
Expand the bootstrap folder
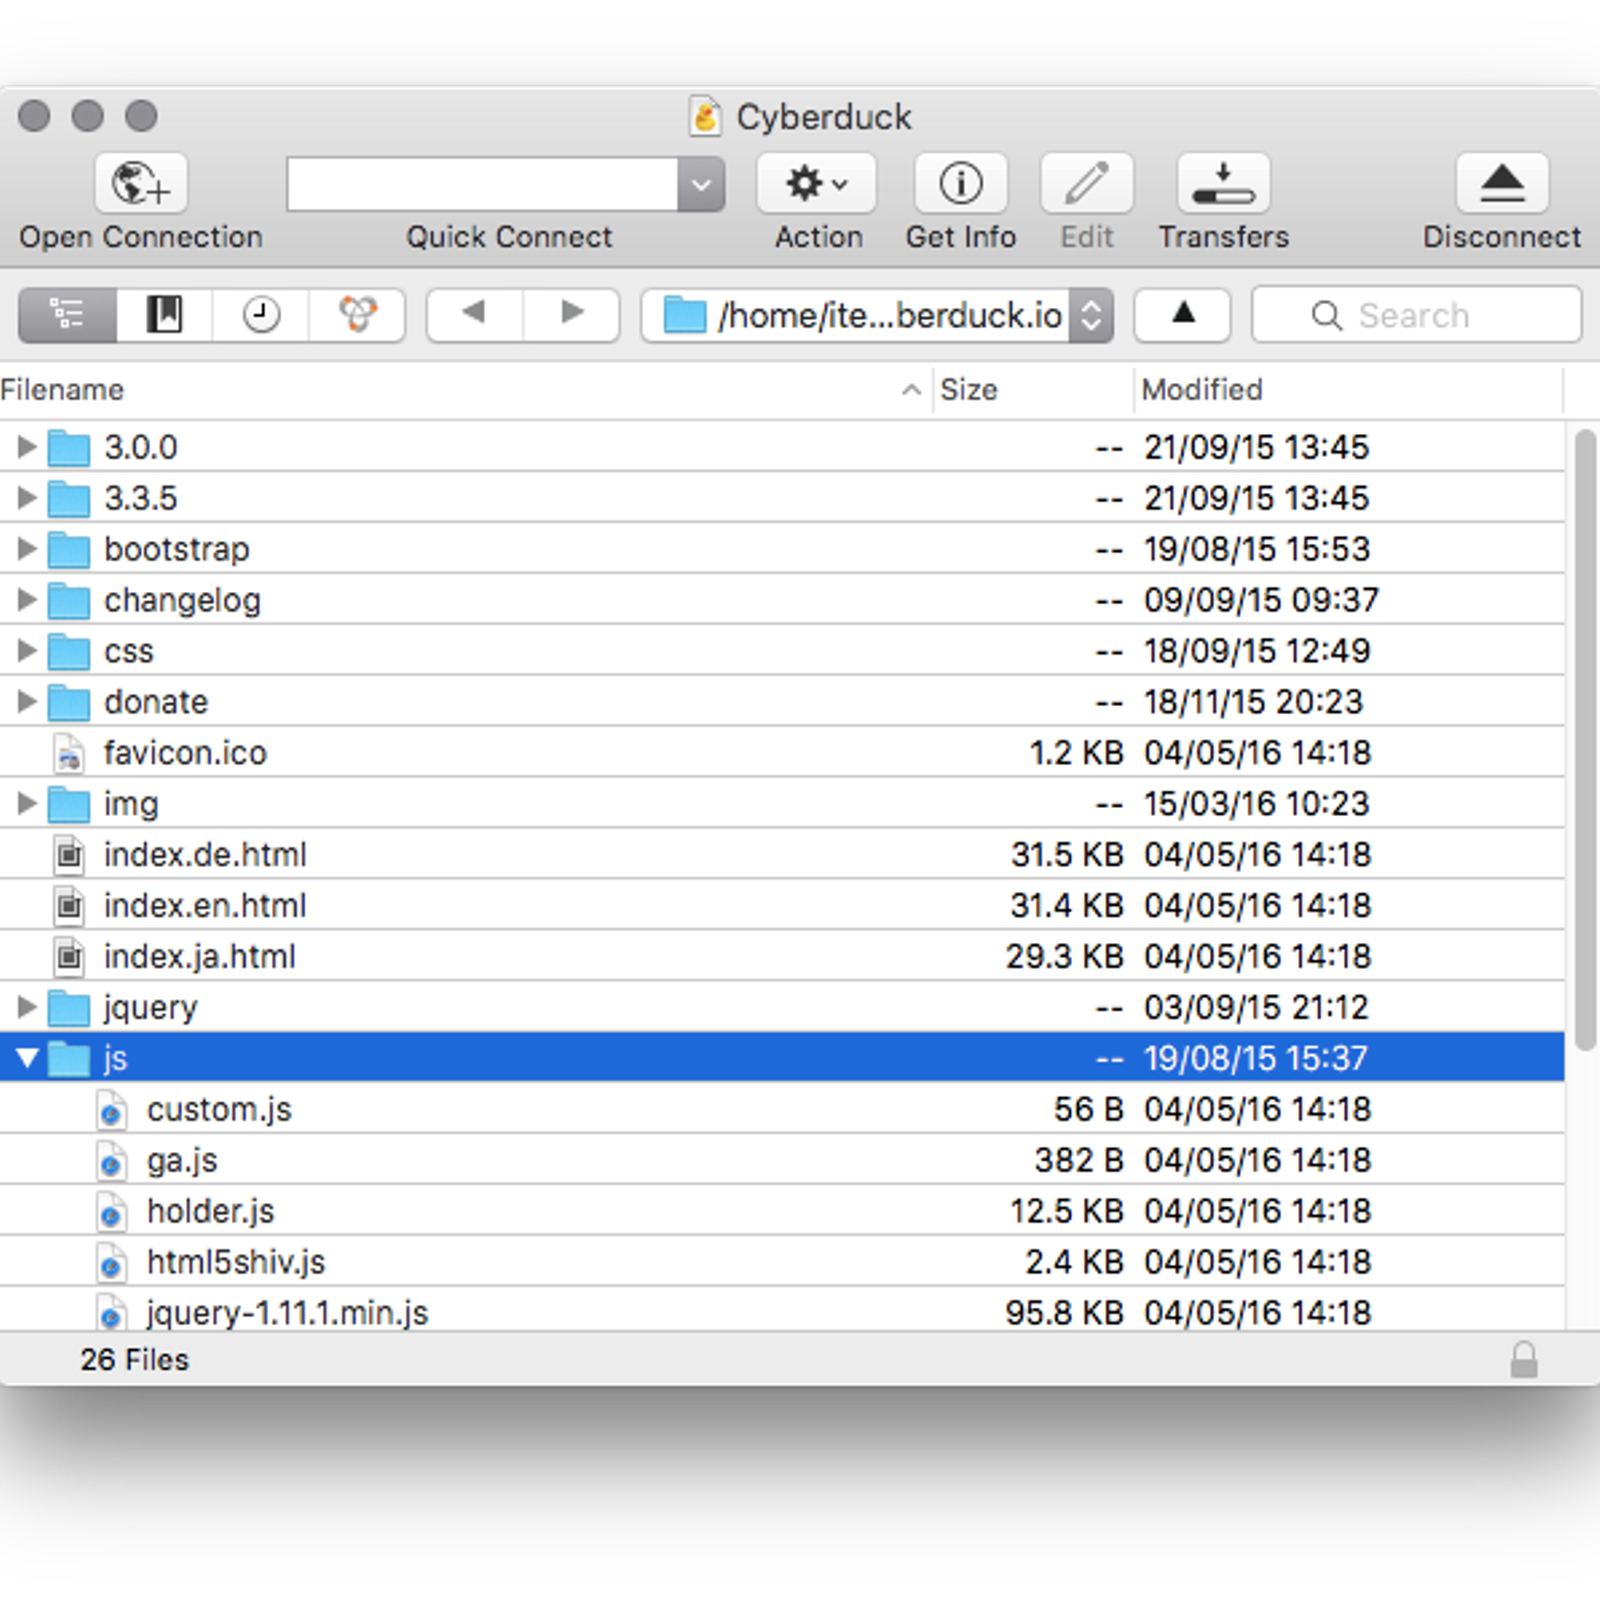(x=27, y=548)
